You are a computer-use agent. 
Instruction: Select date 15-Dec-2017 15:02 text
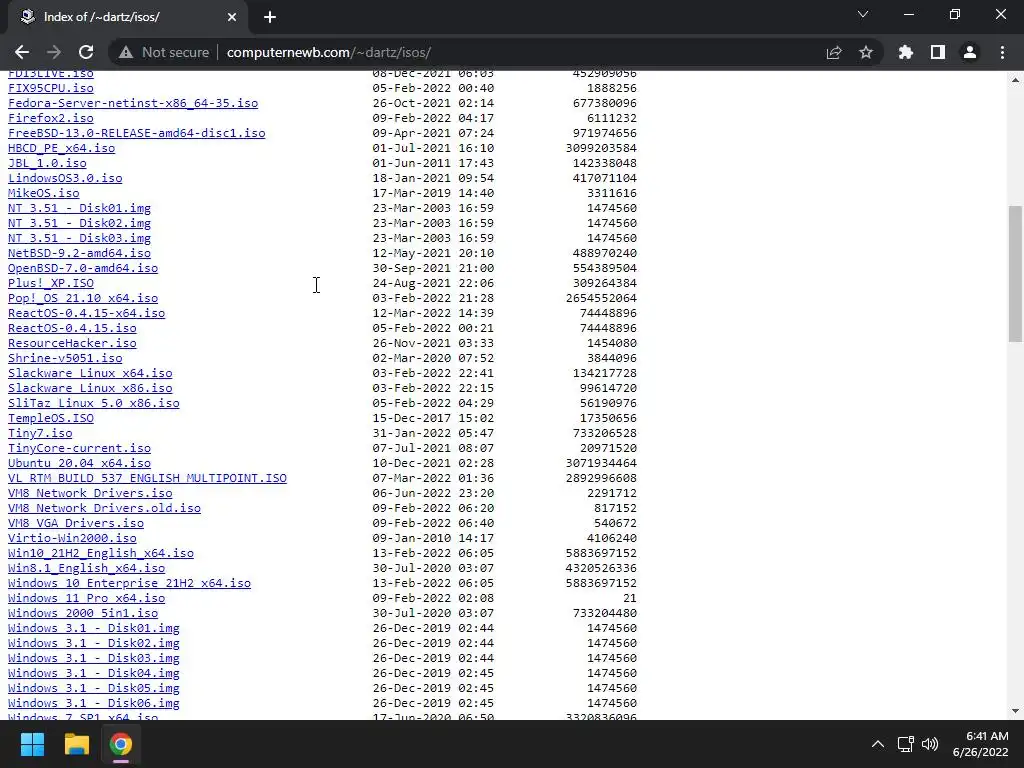433,419
